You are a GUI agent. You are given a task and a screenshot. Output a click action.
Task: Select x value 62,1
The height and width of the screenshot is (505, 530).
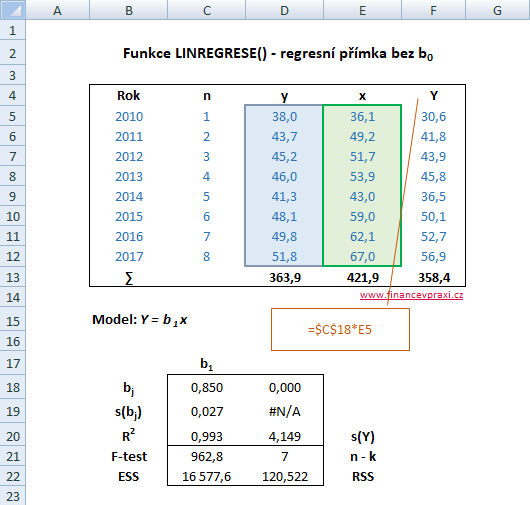point(362,236)
